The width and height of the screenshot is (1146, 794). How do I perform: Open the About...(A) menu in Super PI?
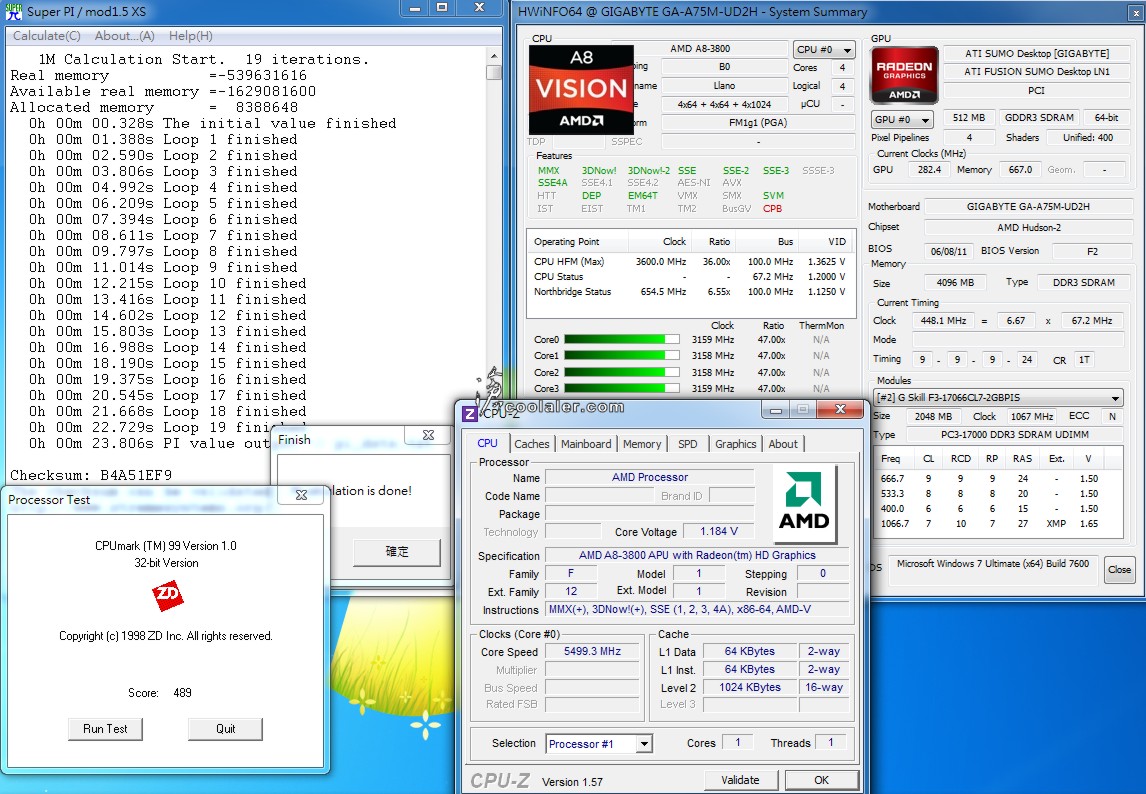point(124,36)
